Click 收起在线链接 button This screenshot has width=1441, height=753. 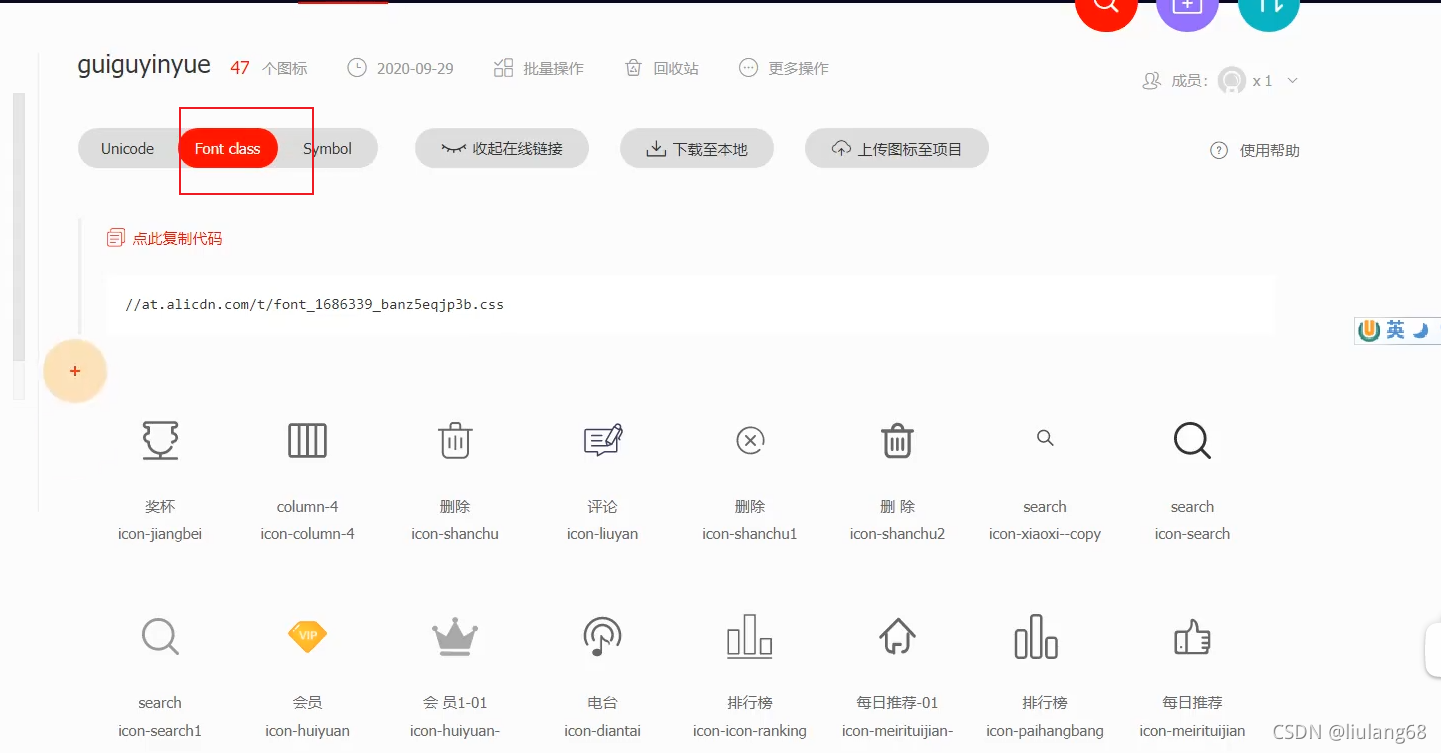(502, 149)
